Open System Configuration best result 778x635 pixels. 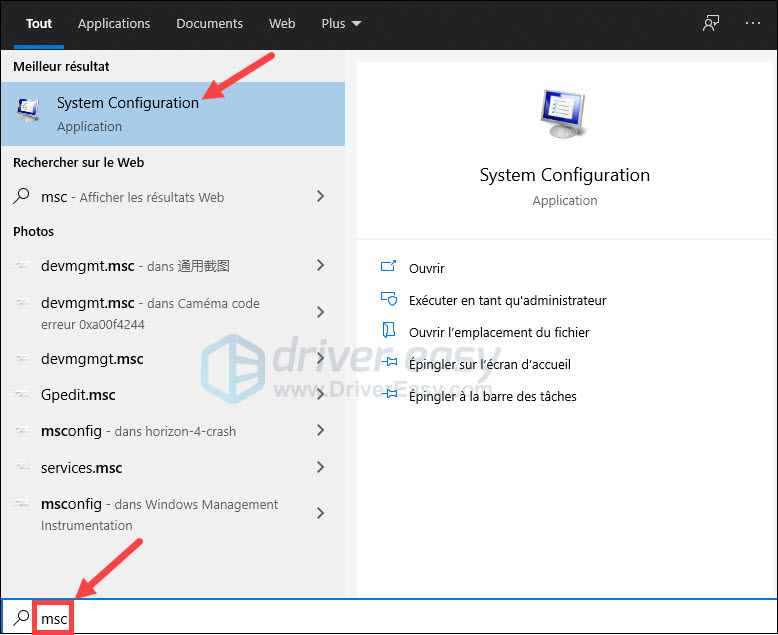click(x=173, y=114)
